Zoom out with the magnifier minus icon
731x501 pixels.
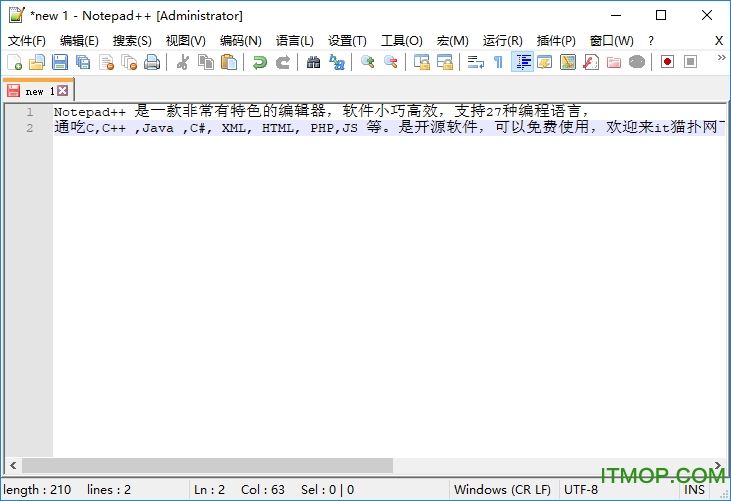391,62
